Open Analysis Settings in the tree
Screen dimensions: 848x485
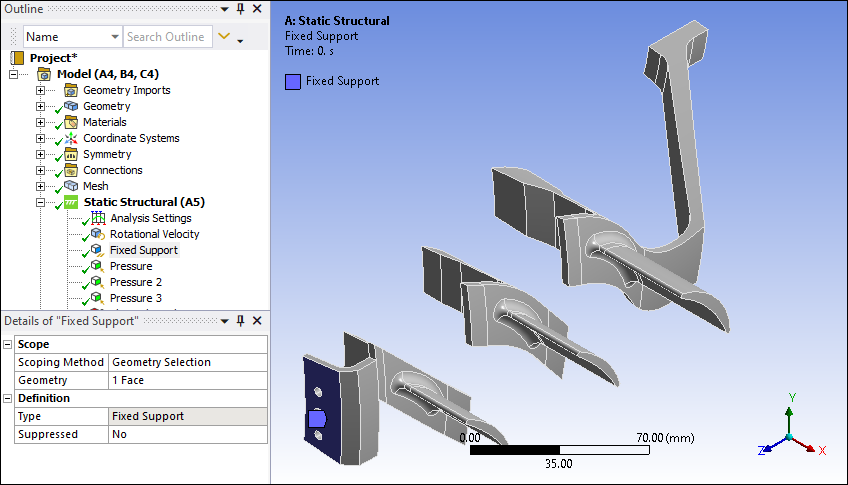(150, 218)
